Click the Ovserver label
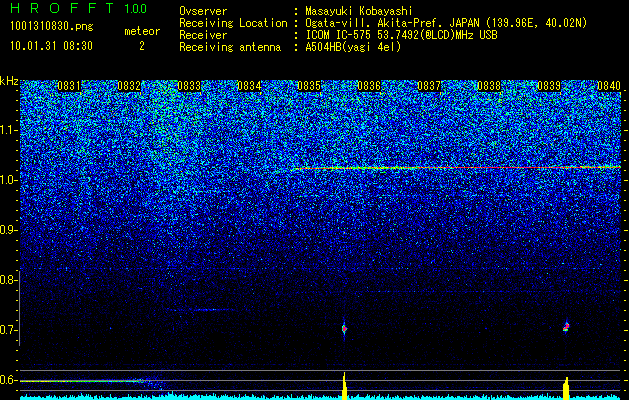This screenshot has width=629, height=400. 203,11
